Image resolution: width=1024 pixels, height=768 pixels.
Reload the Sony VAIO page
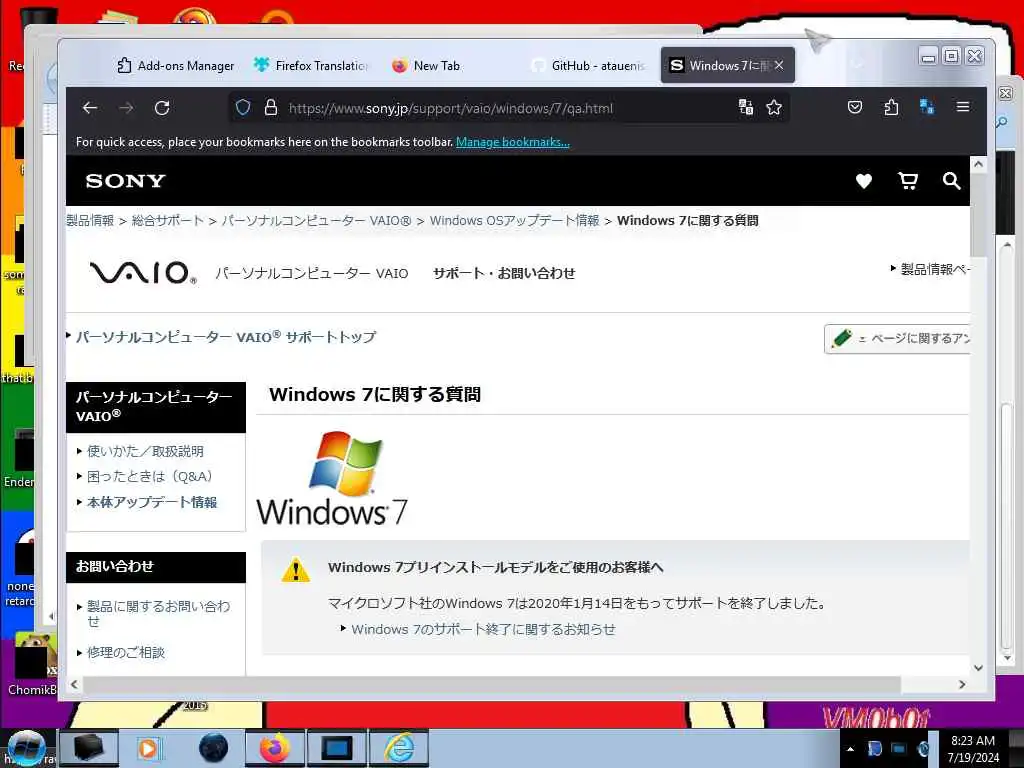tap(162, 108)
